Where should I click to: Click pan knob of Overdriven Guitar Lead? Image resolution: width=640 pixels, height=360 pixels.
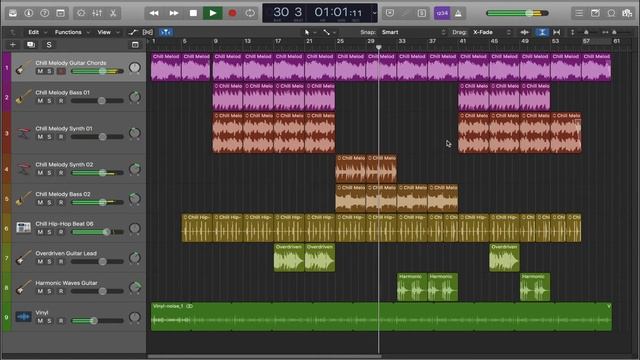pyautogui.click(x=135, y=258)
